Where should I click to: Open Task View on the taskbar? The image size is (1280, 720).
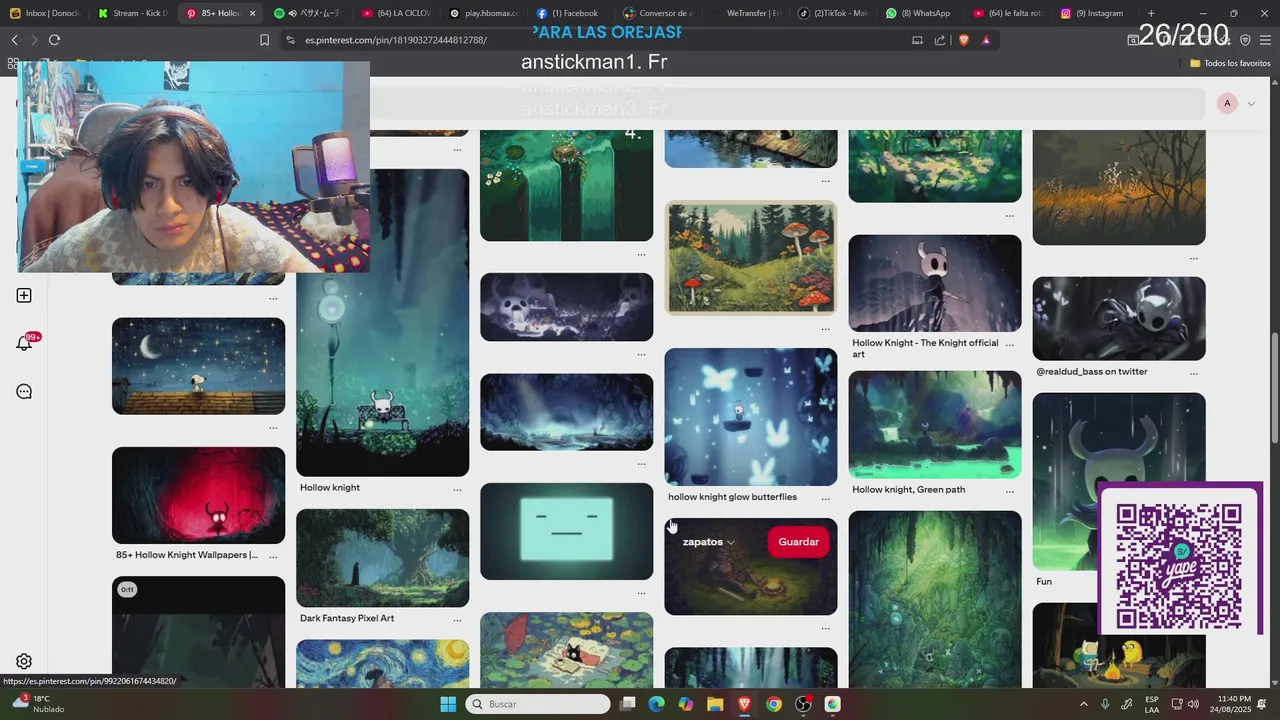627,704
